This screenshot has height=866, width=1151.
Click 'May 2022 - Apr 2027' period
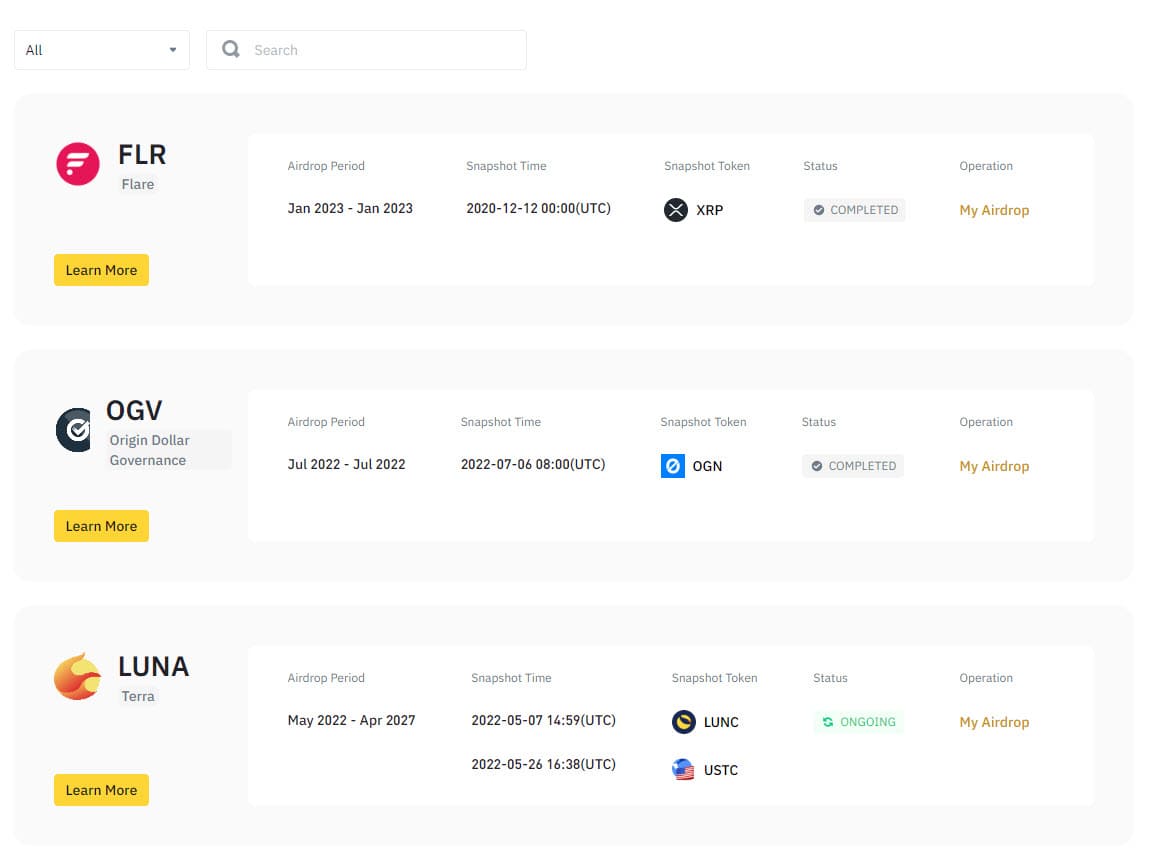[x=352, y=721]
